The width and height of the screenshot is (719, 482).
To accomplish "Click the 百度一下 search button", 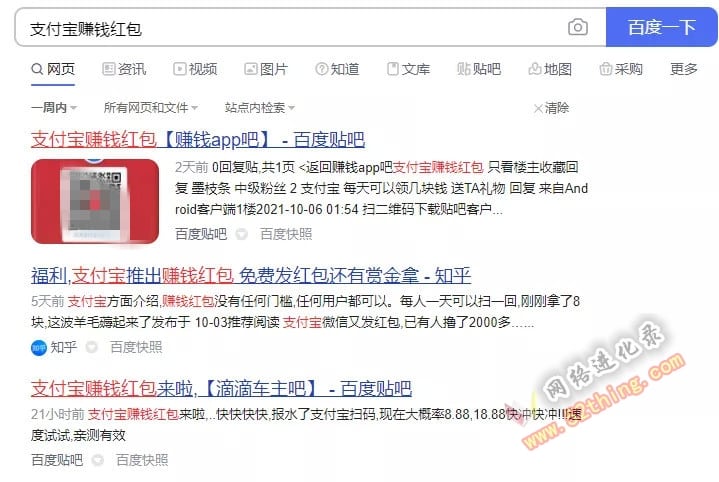I will pyautogui.click(x=662, y=28).
